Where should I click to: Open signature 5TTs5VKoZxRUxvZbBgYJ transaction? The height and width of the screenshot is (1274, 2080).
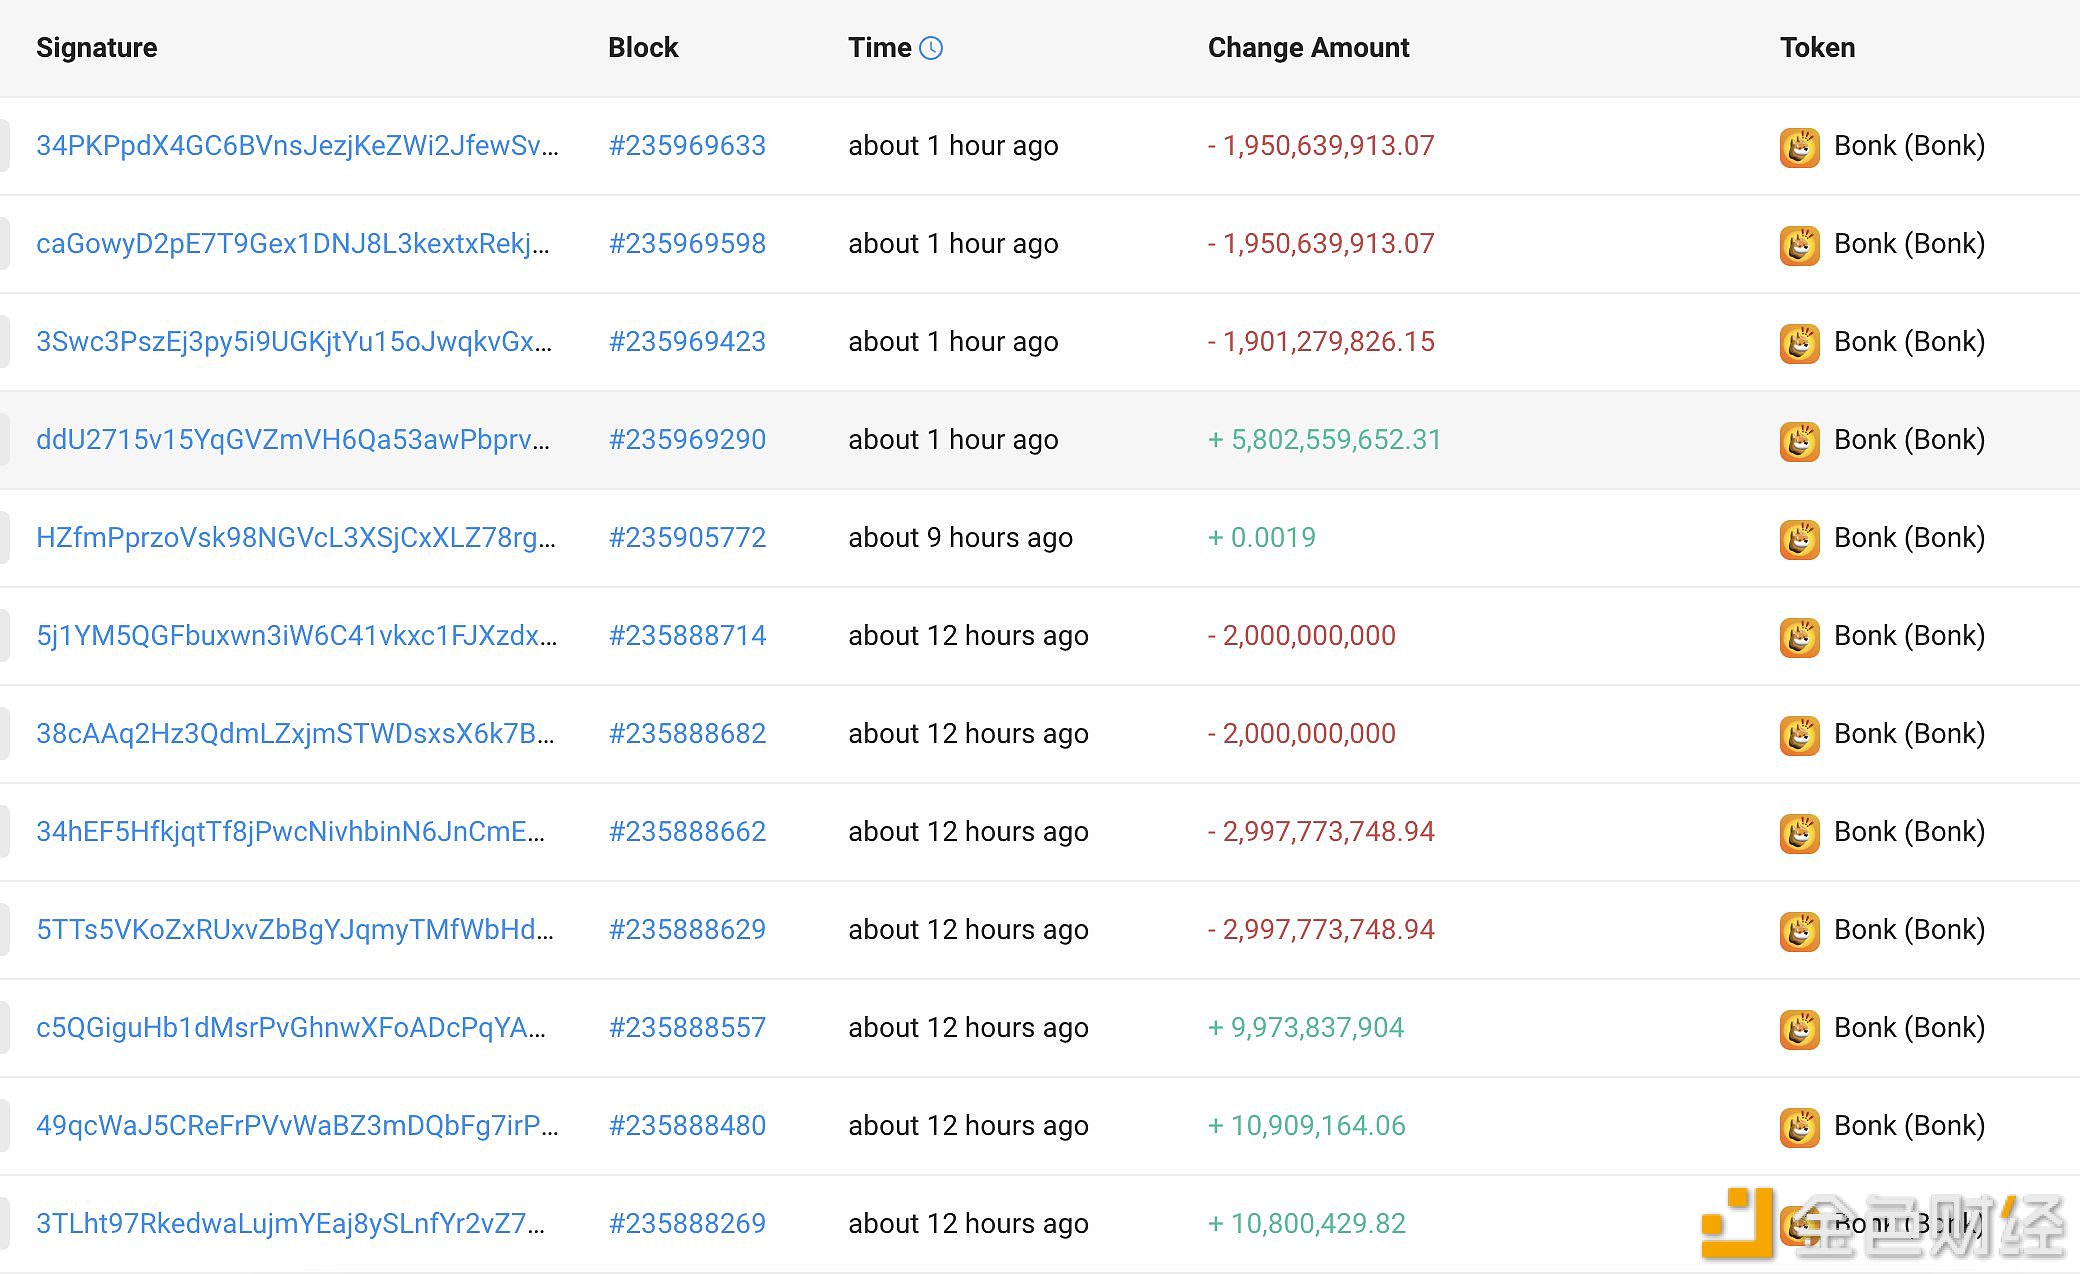pos(295,930)
